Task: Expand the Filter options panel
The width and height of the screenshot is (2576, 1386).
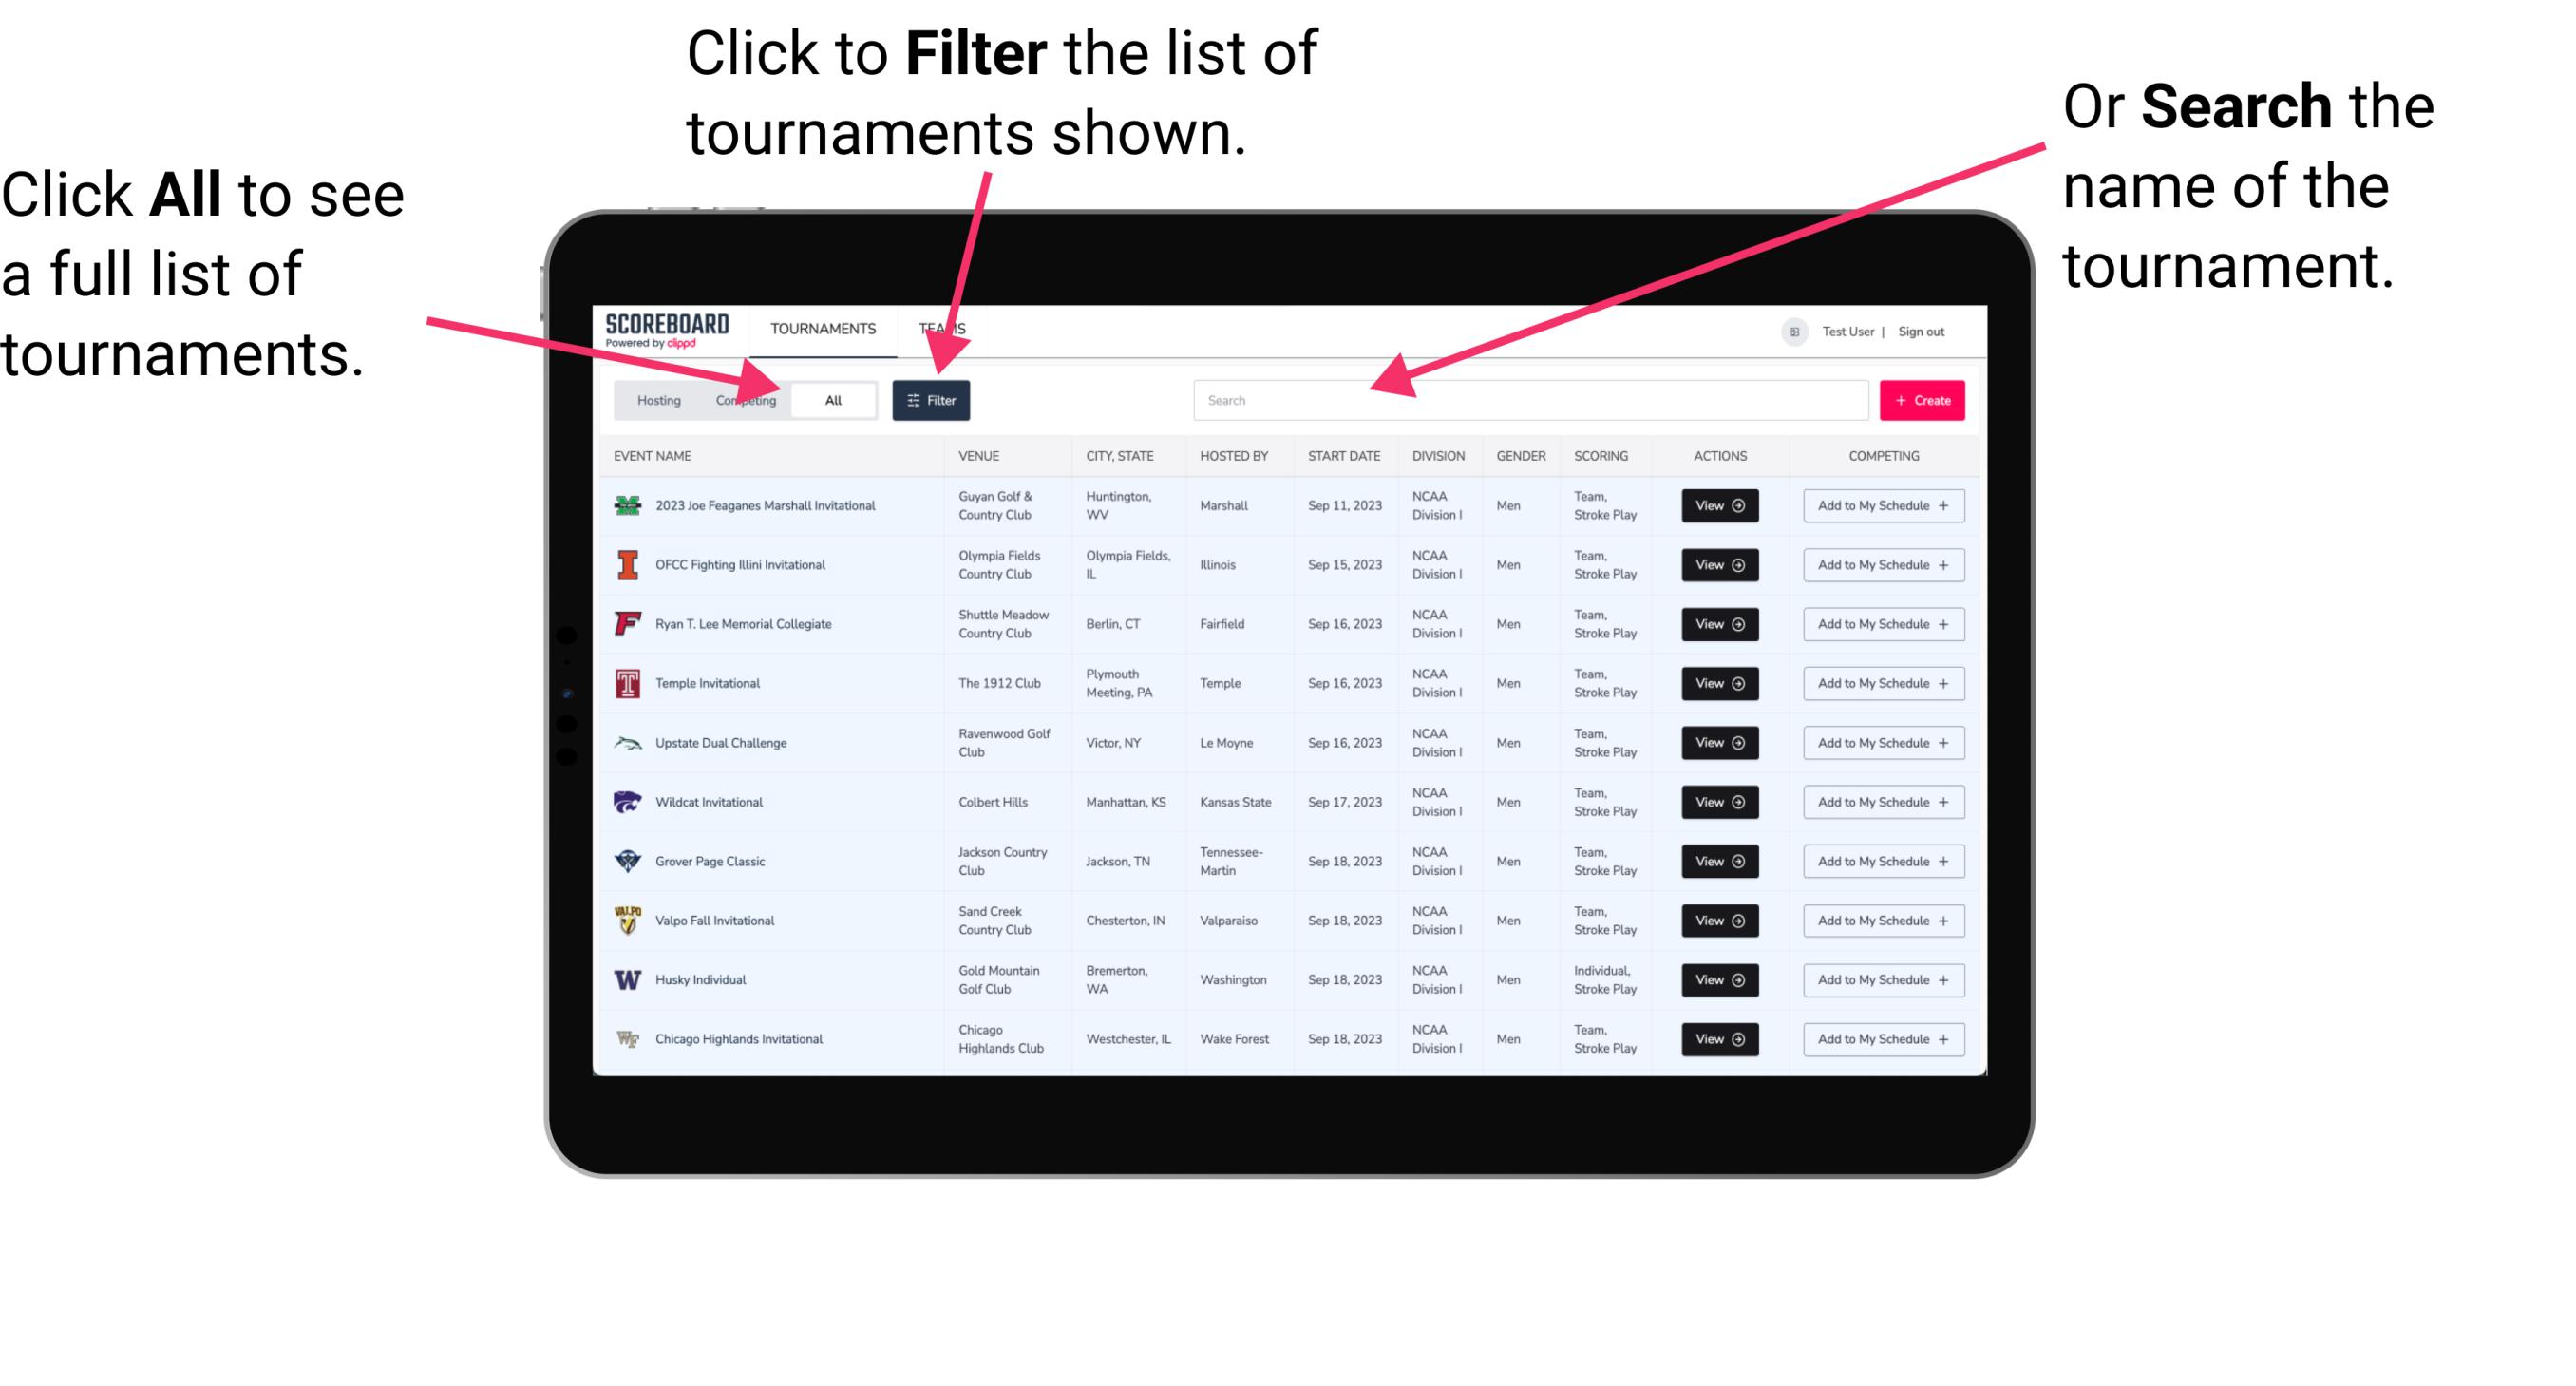Action: 932,399
